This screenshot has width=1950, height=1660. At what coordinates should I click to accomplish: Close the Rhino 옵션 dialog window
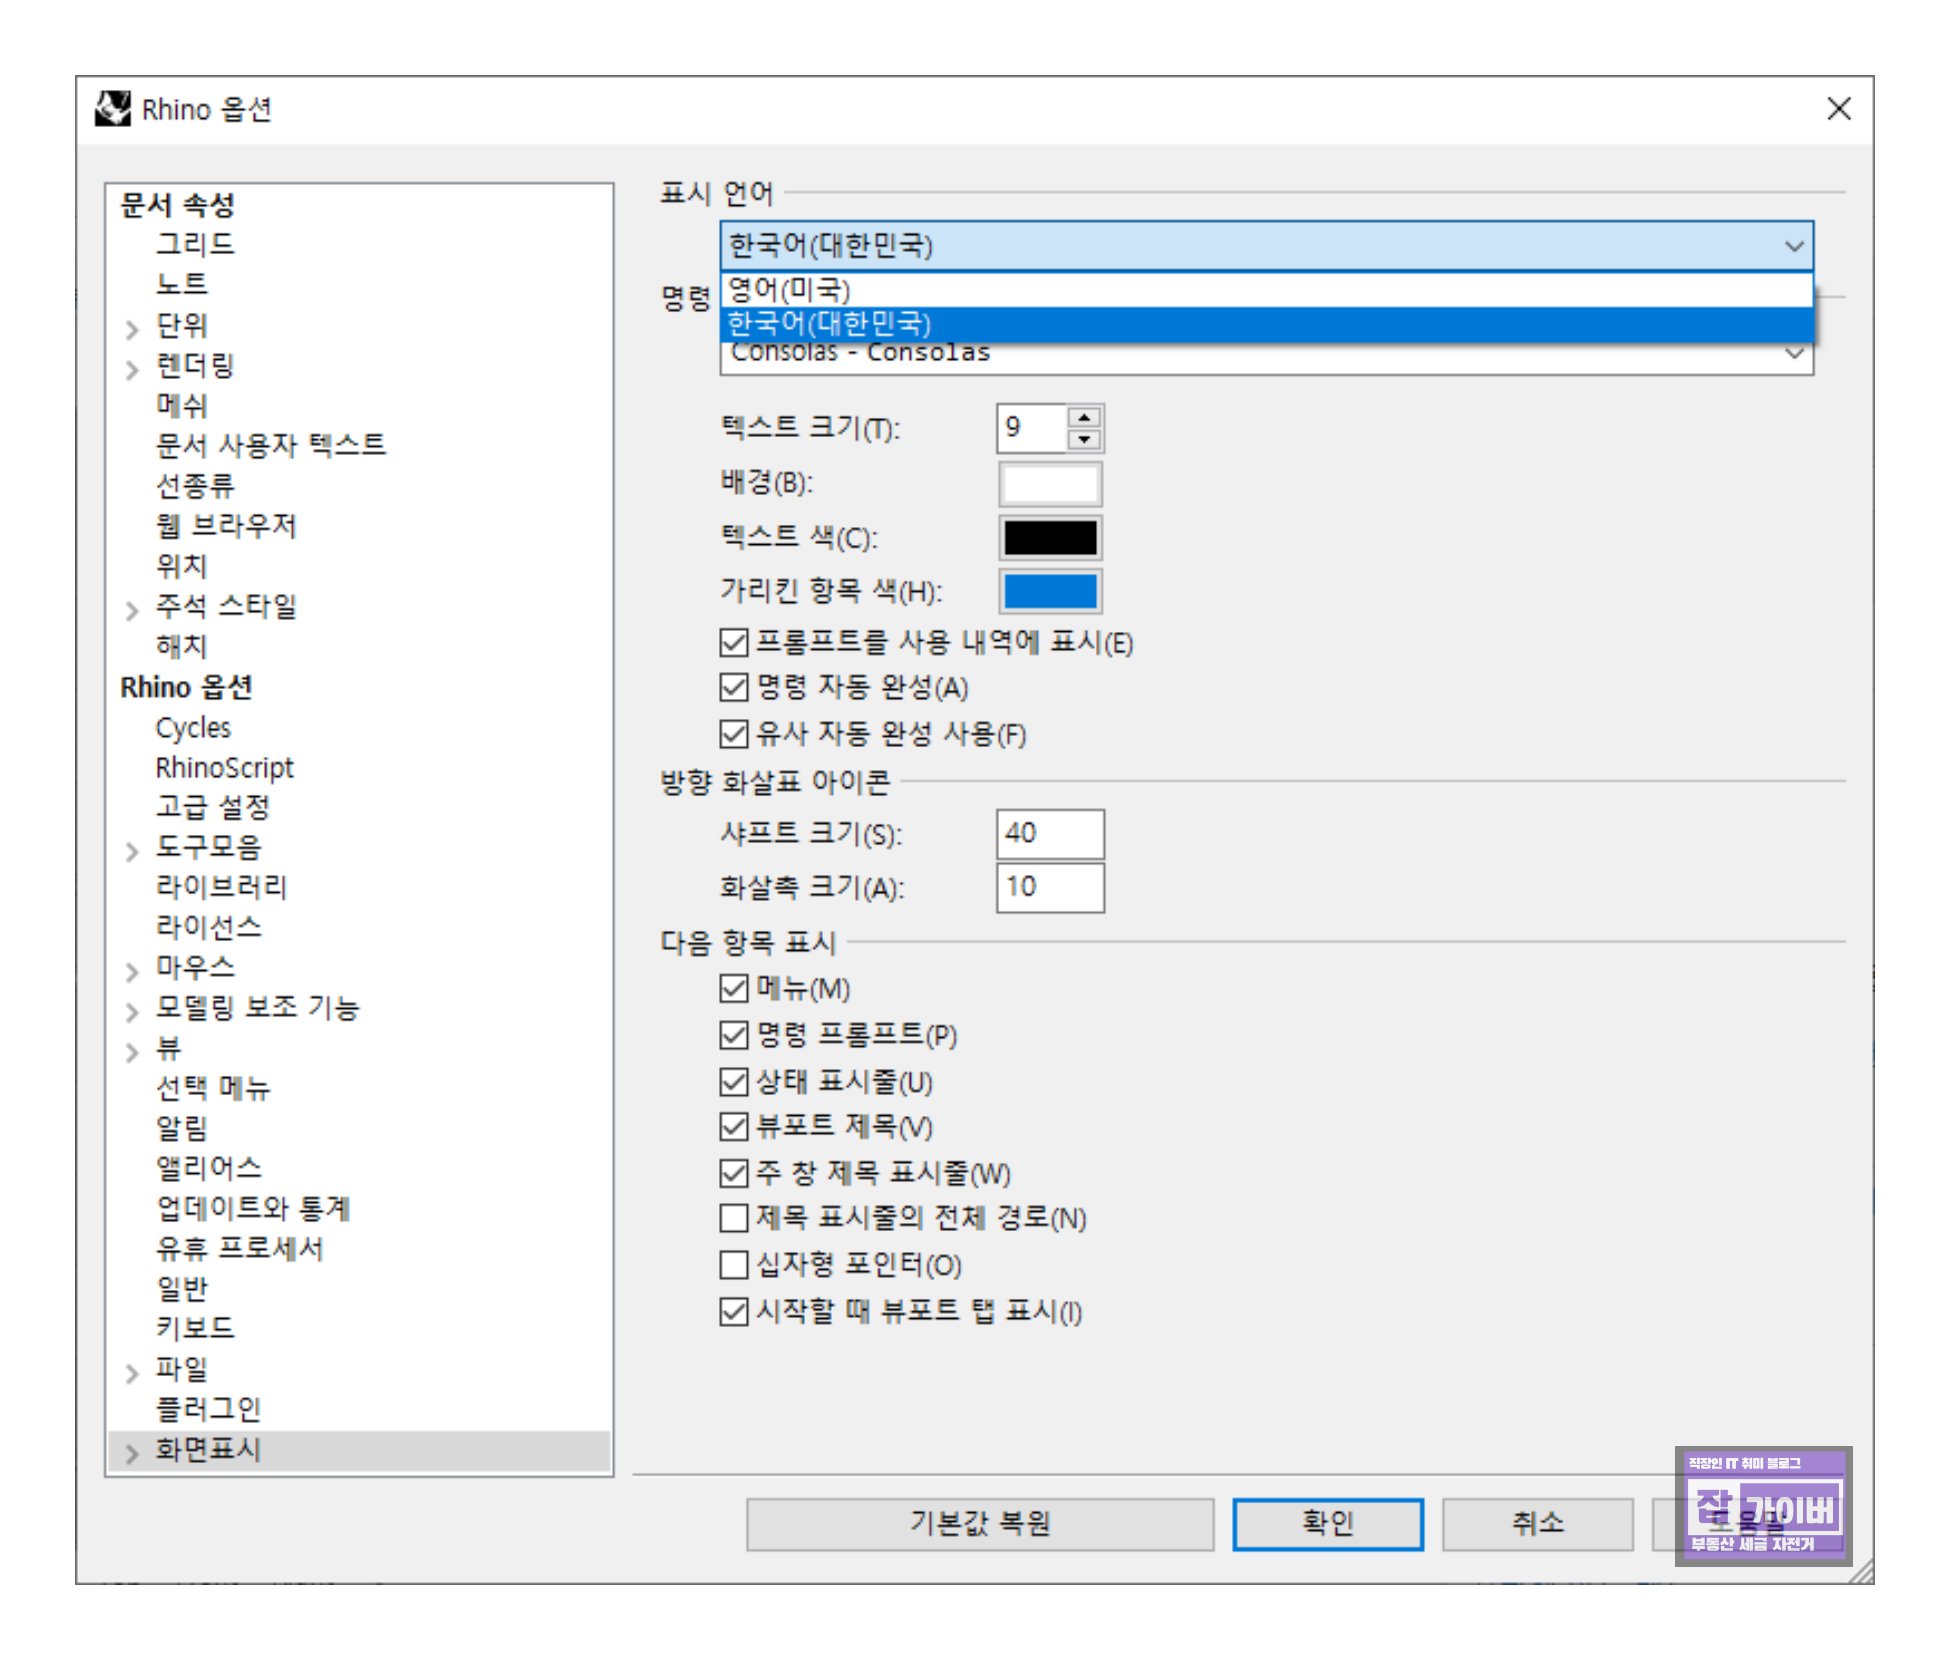pos(1838,109)
